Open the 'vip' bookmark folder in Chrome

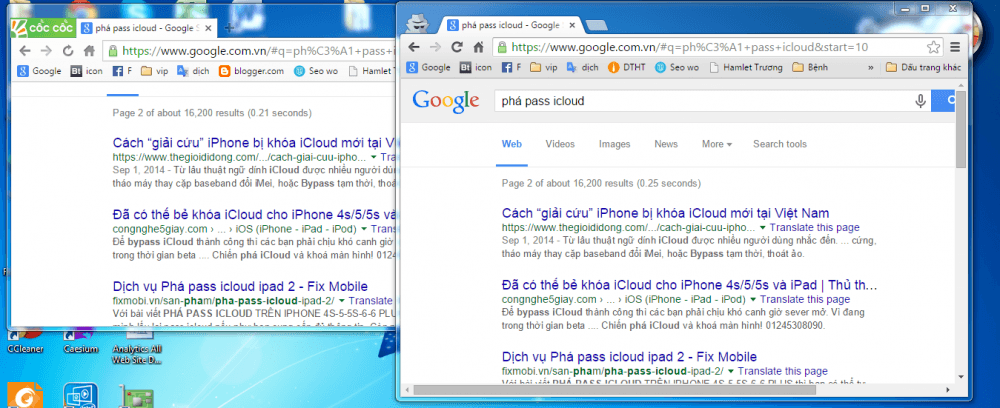[x=543, y=67]
